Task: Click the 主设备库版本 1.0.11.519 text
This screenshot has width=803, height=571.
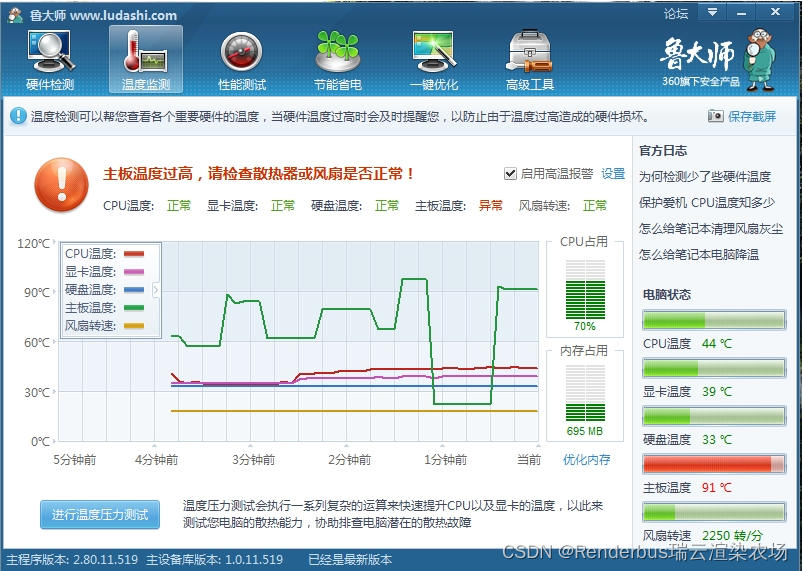Action: (214, 559)
